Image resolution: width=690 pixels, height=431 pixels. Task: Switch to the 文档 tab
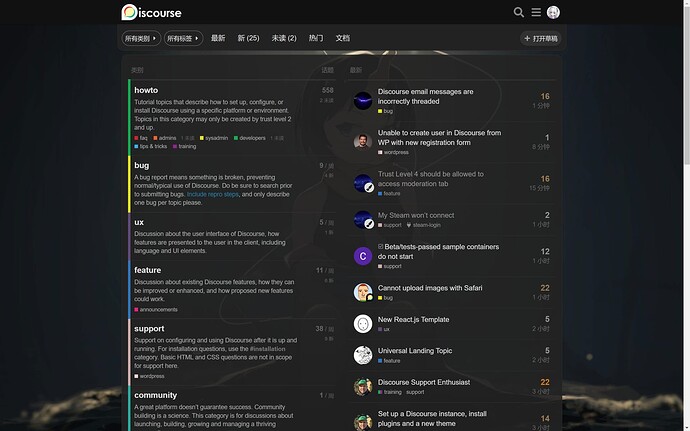(x=342, y=38)
